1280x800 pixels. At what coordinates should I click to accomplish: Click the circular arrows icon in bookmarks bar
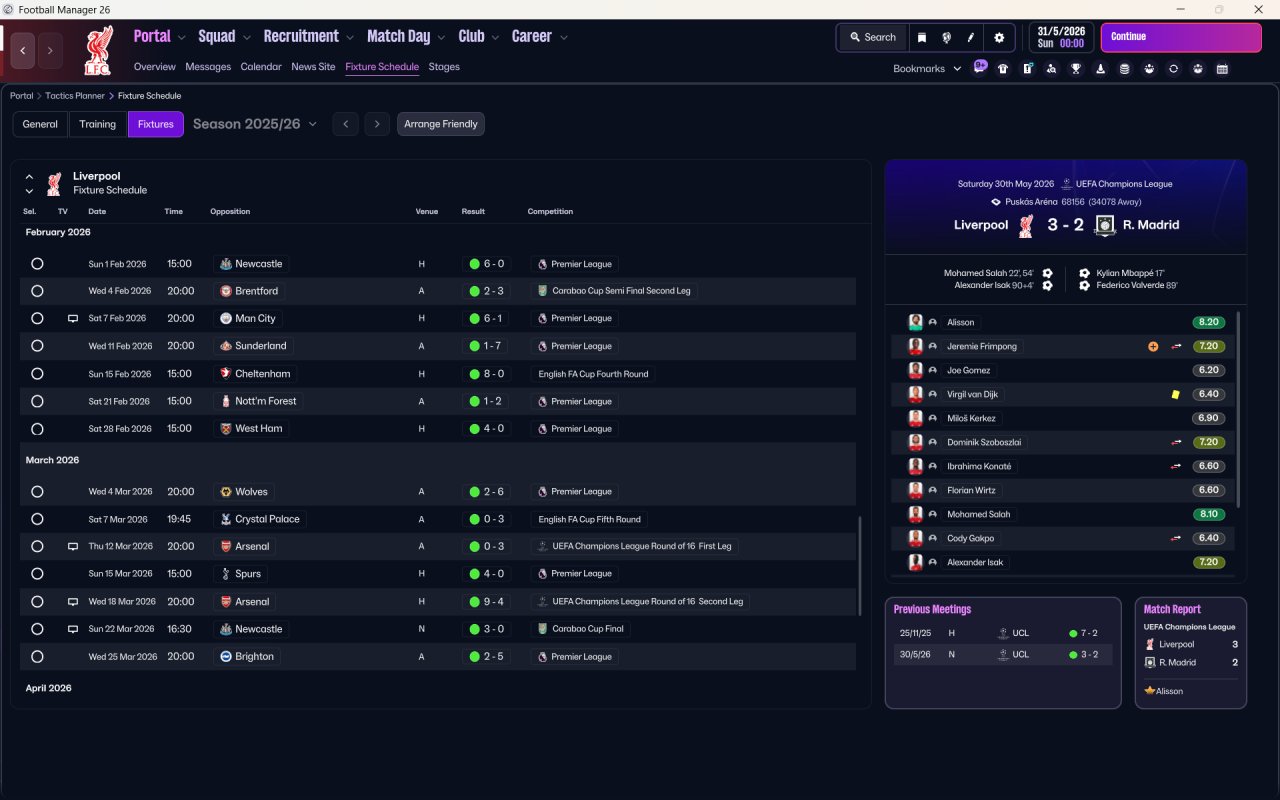[1174, 69]
